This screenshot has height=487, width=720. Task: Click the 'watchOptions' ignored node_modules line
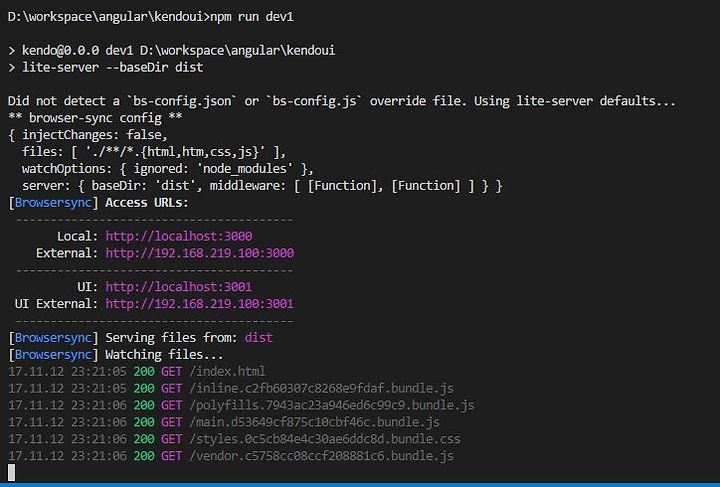coord(168,169)
